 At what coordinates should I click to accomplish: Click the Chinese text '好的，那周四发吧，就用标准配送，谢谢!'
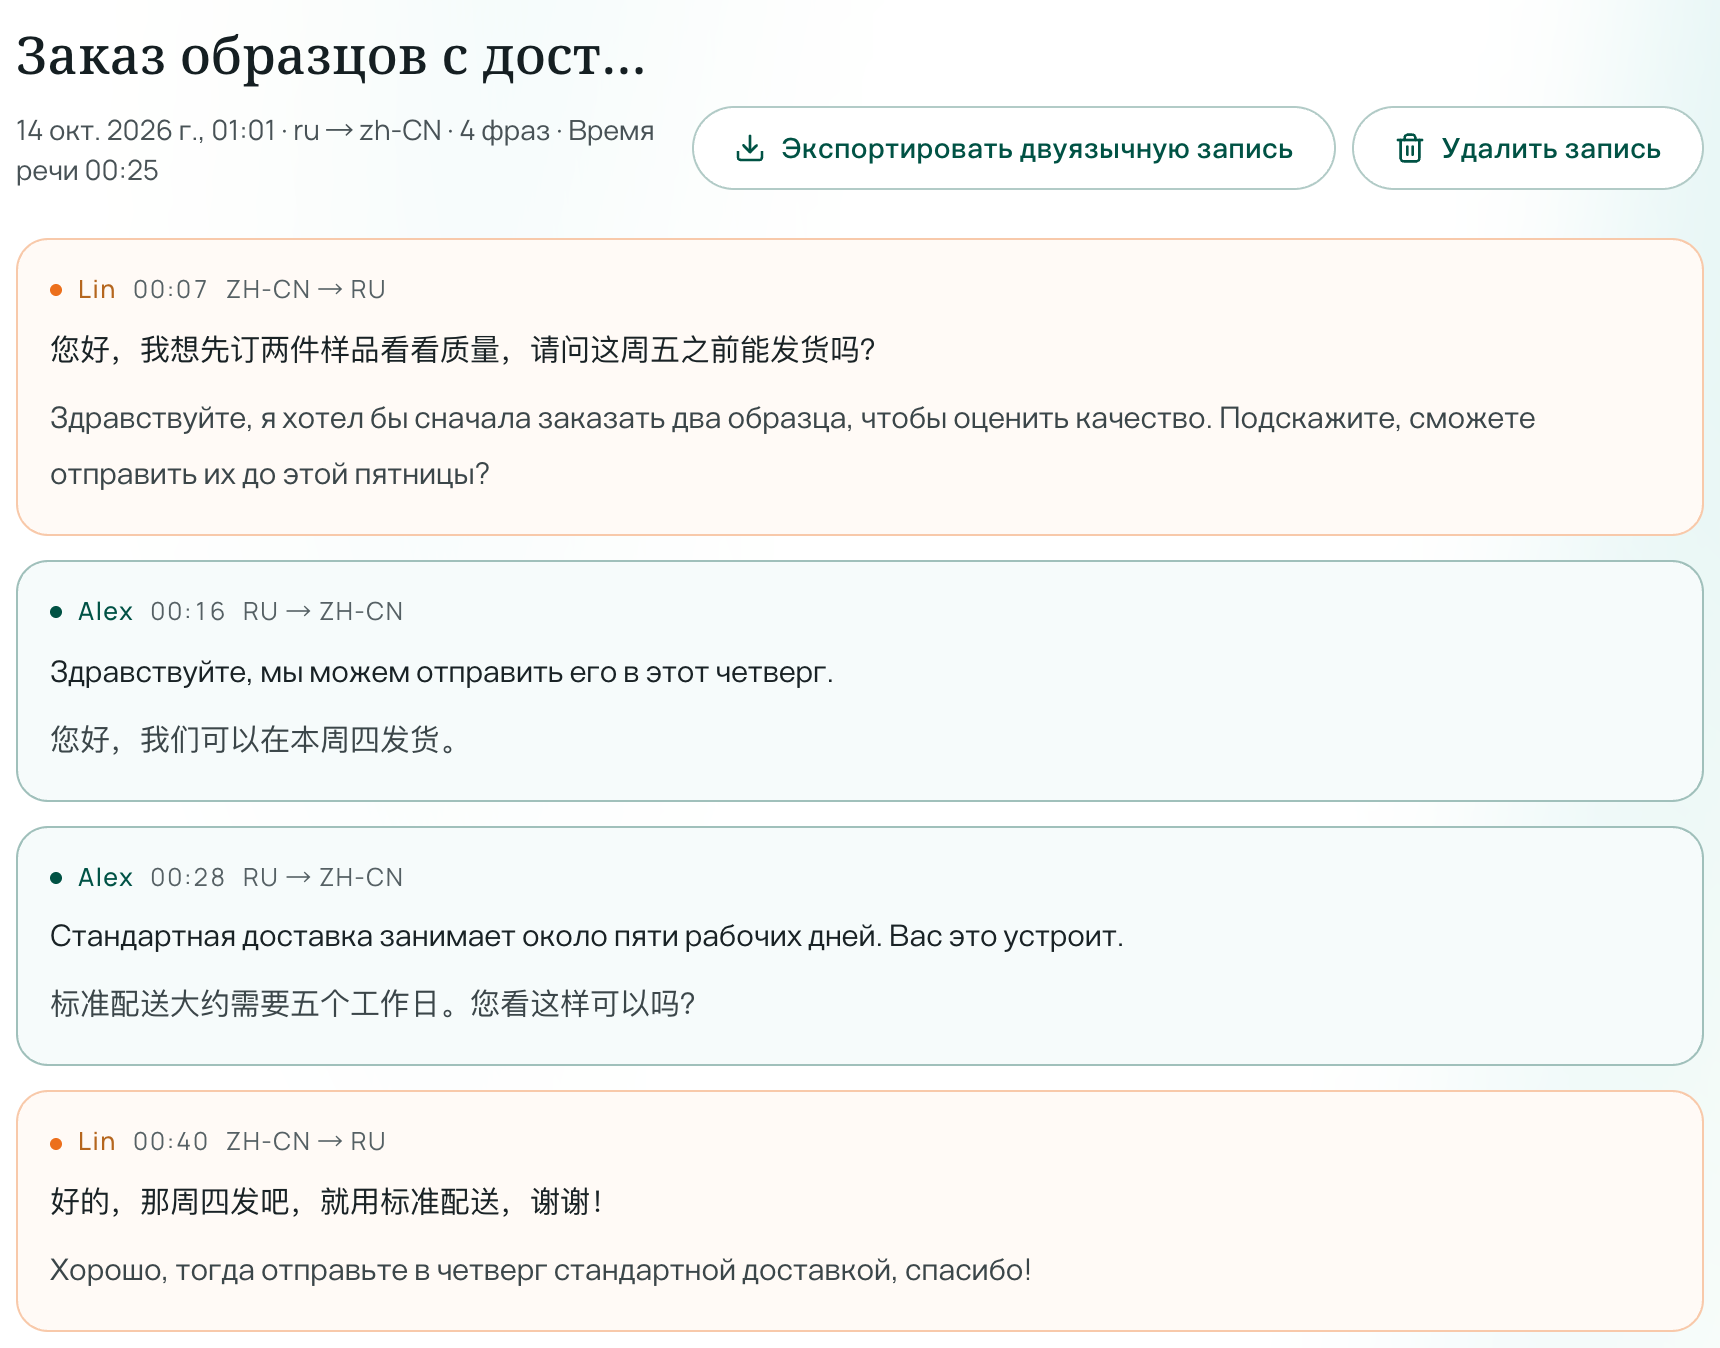click(x=326, y=1202)
